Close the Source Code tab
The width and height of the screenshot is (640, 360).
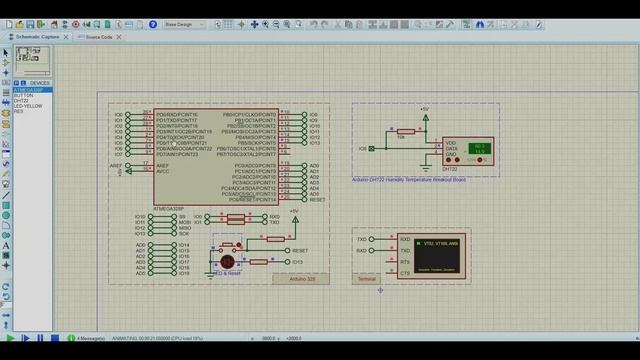point(119,37)
